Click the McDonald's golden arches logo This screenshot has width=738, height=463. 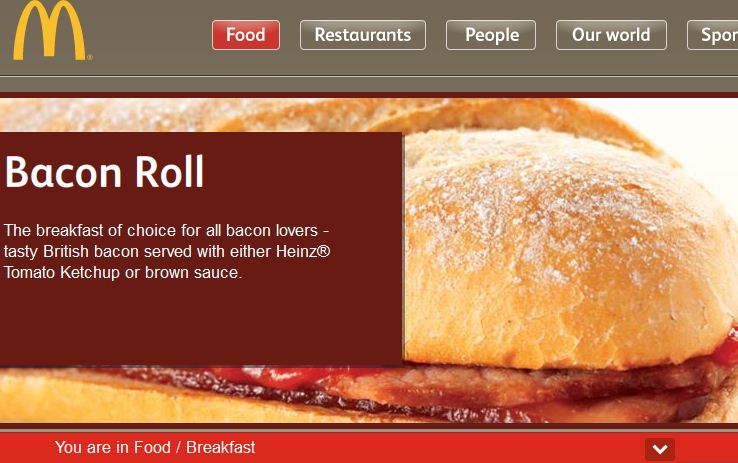pyautogui.click(x=49, y=30)
